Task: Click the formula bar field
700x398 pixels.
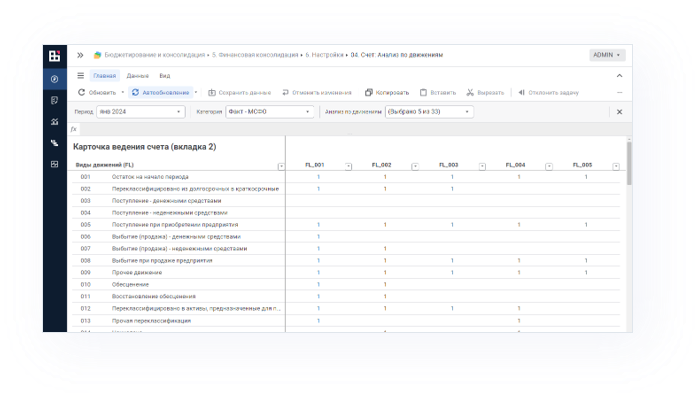Action: click(x=355, y=129)
